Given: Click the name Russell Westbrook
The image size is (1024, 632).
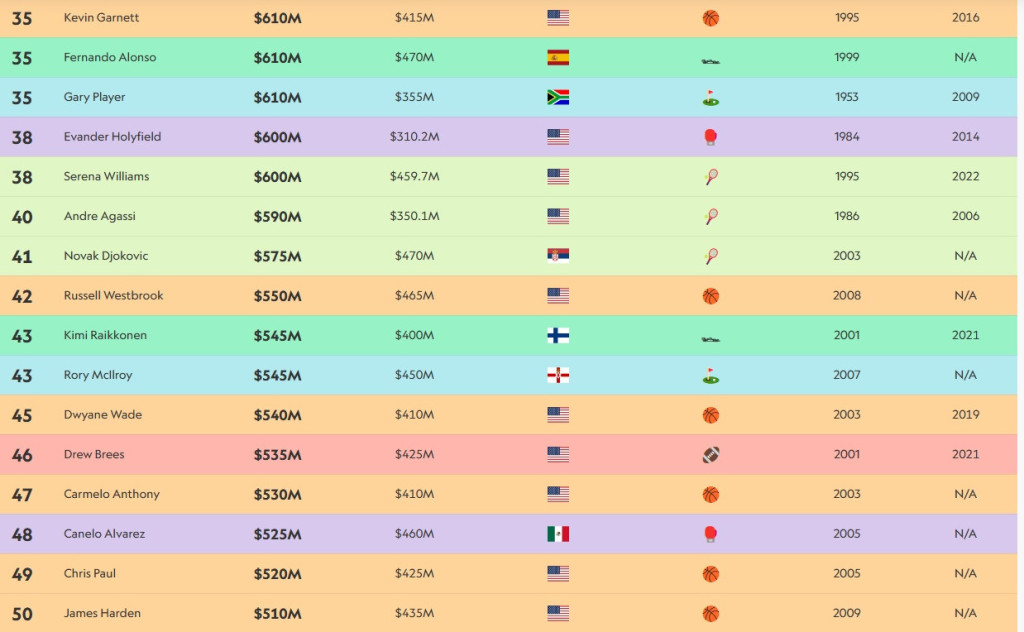Looking at the screenshot, I should click(113, 296).
